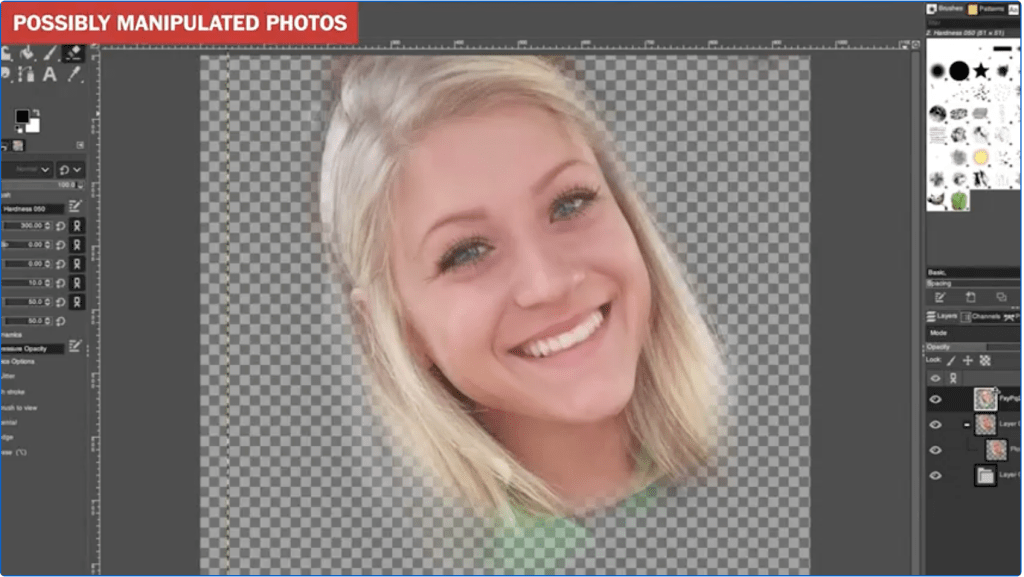
Task: Select the green pepper brush preset
Action: click(x=960, y=200)
